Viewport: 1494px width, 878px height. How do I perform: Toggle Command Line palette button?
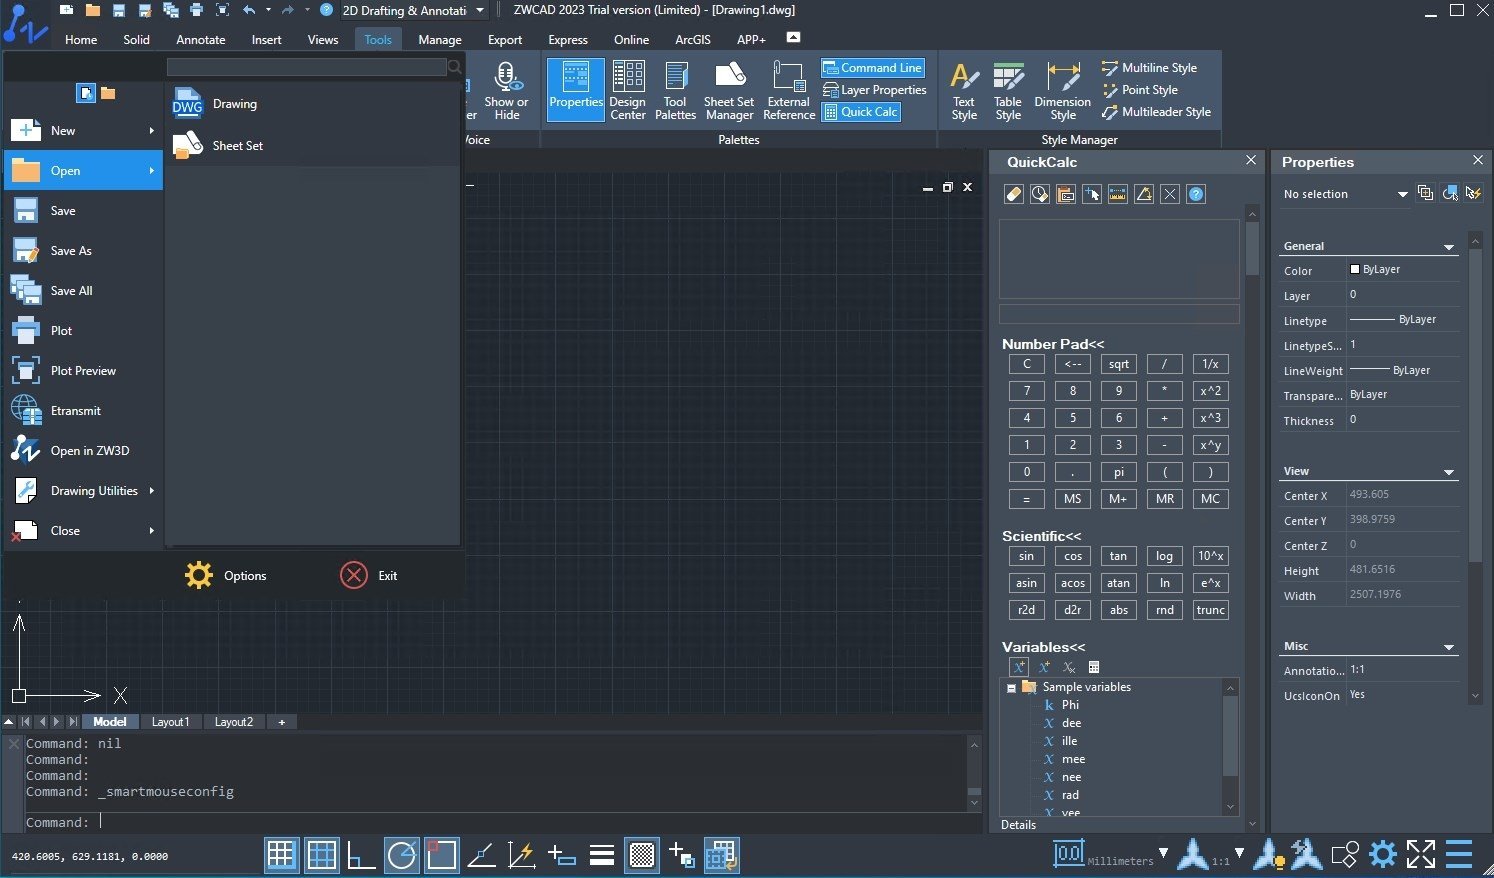[872, 68]
